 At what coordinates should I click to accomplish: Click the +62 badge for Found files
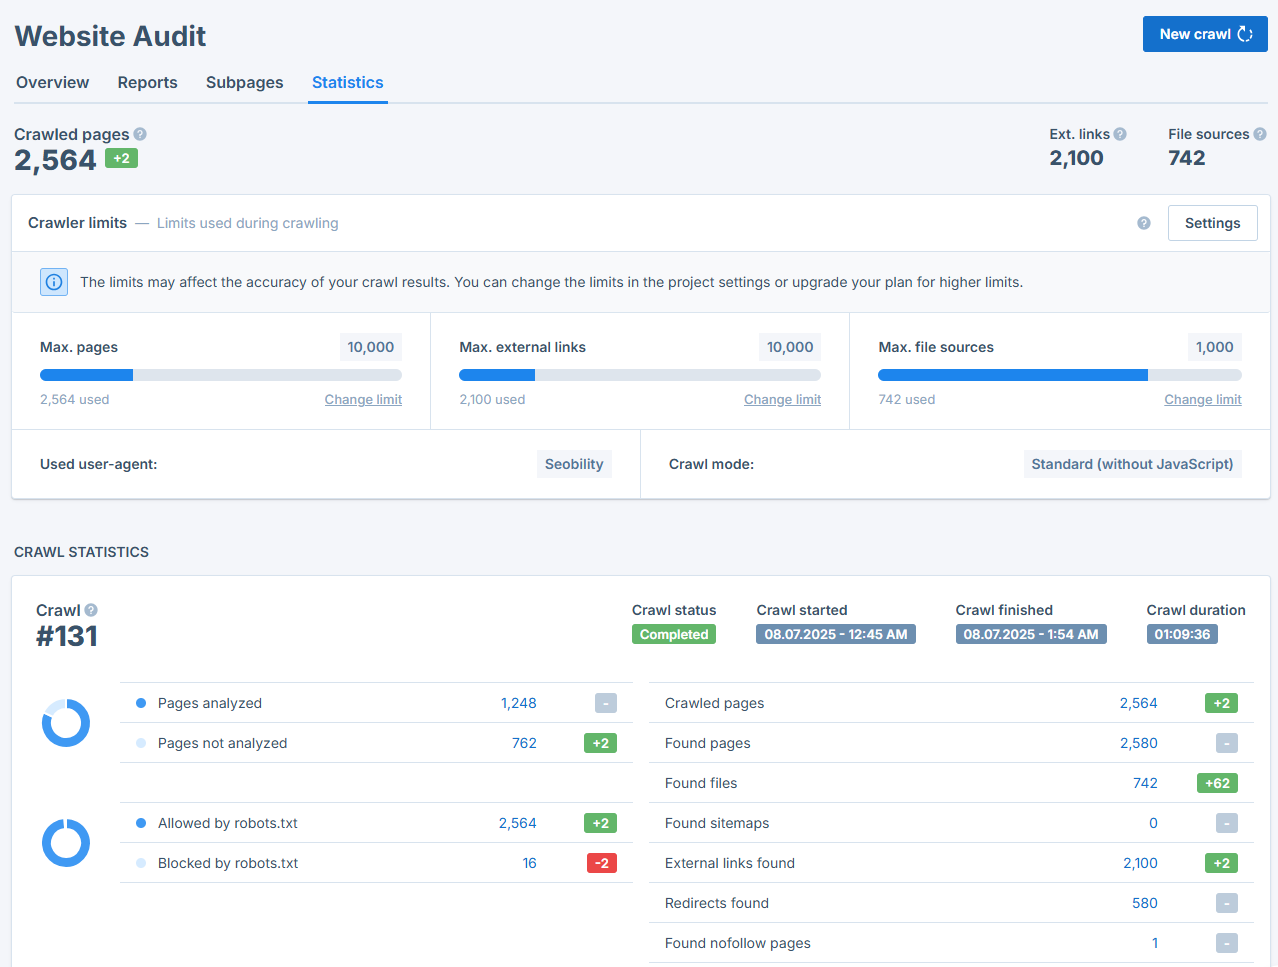[x=1217, y=783]
